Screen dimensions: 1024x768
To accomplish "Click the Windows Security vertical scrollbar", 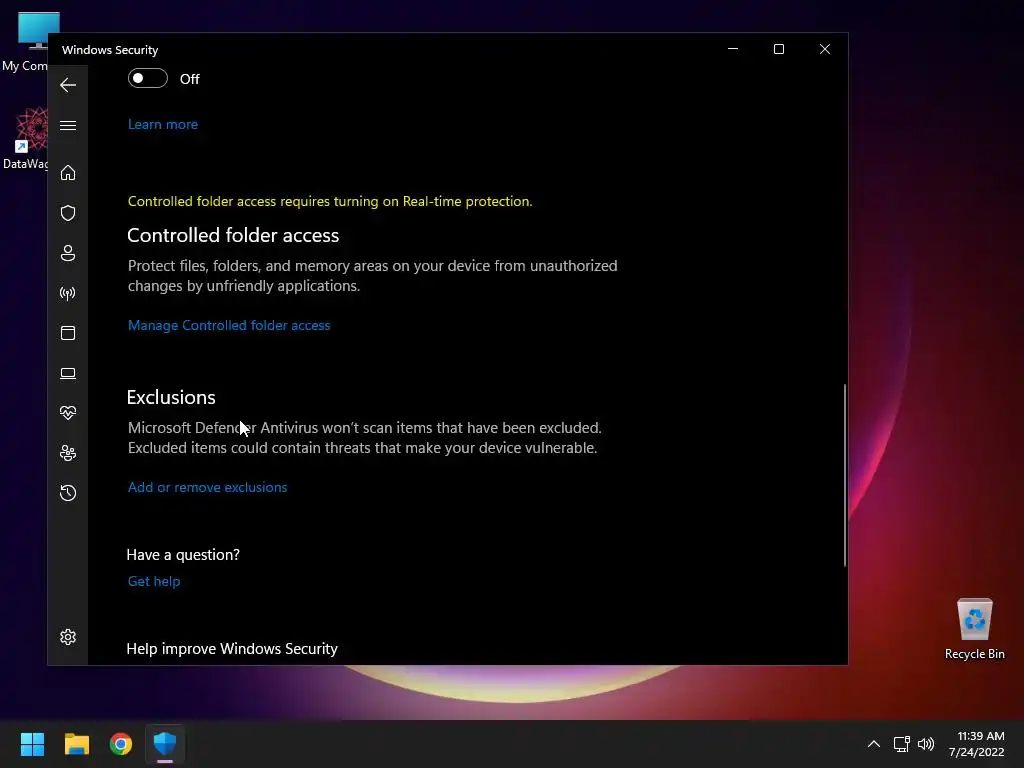I will [x=844, y=475].
